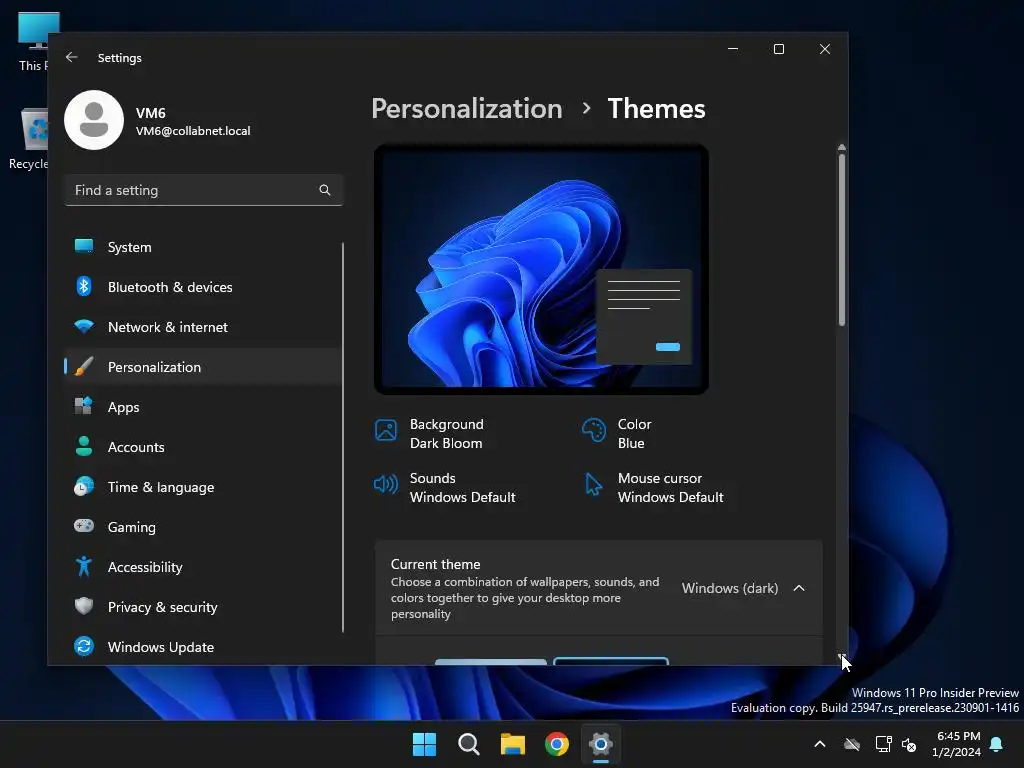Select the Recycle Bin desktop icon
This screenshot has height=768, width=1024.
tap(28, 139)
